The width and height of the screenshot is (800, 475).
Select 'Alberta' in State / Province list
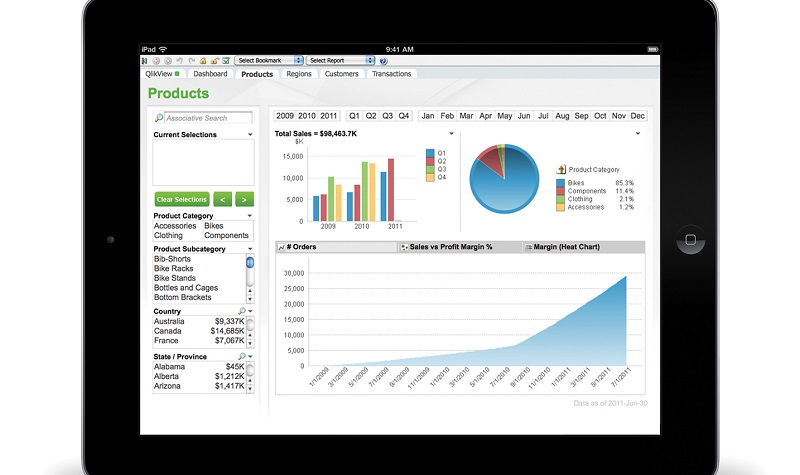tap(199, 377)
